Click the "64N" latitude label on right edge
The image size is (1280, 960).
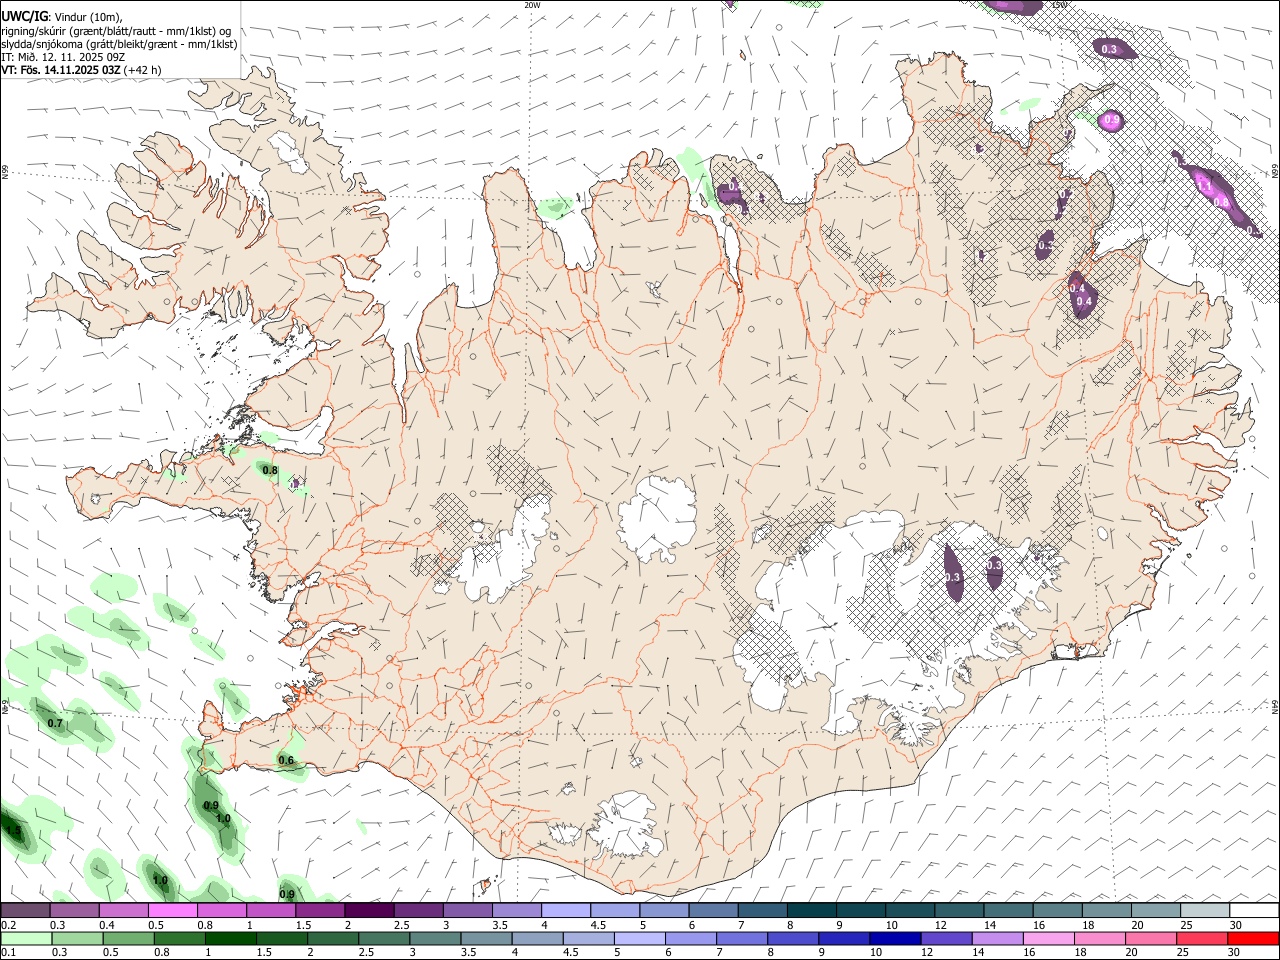1275,706
